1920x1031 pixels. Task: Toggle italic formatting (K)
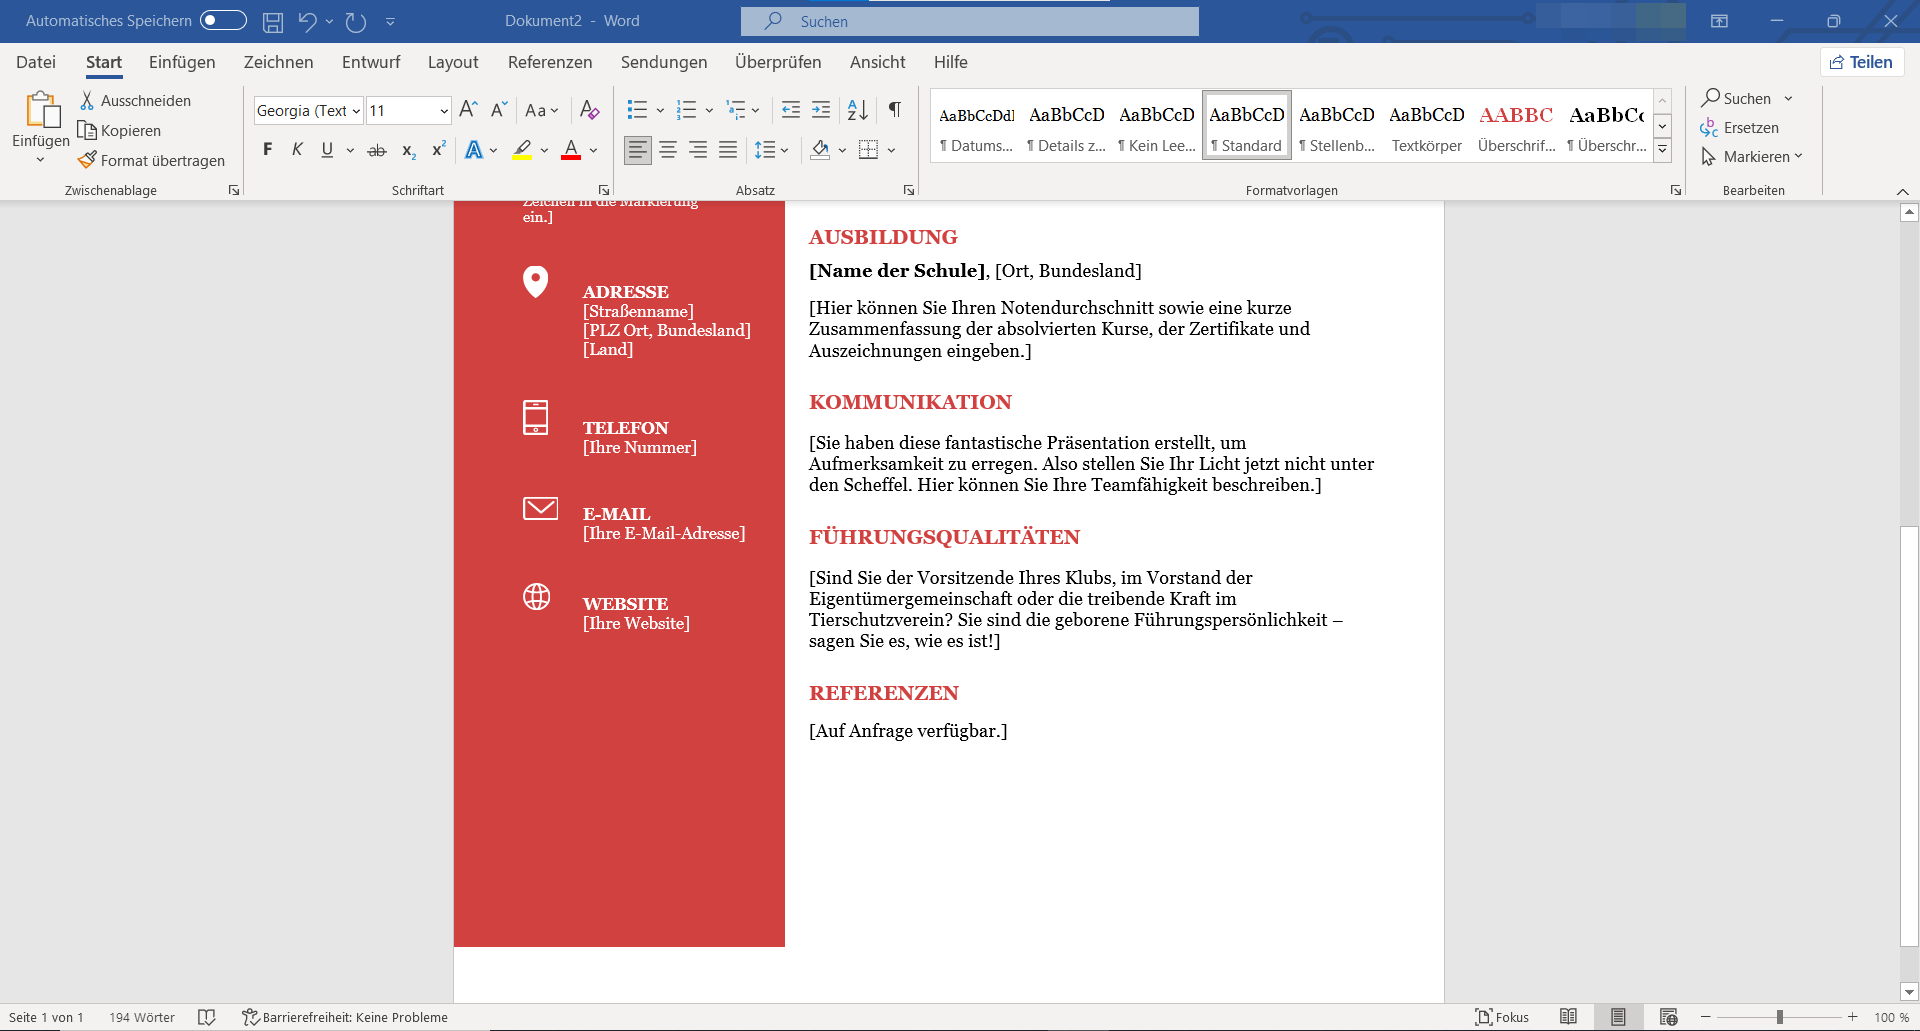tap(297, 150)
